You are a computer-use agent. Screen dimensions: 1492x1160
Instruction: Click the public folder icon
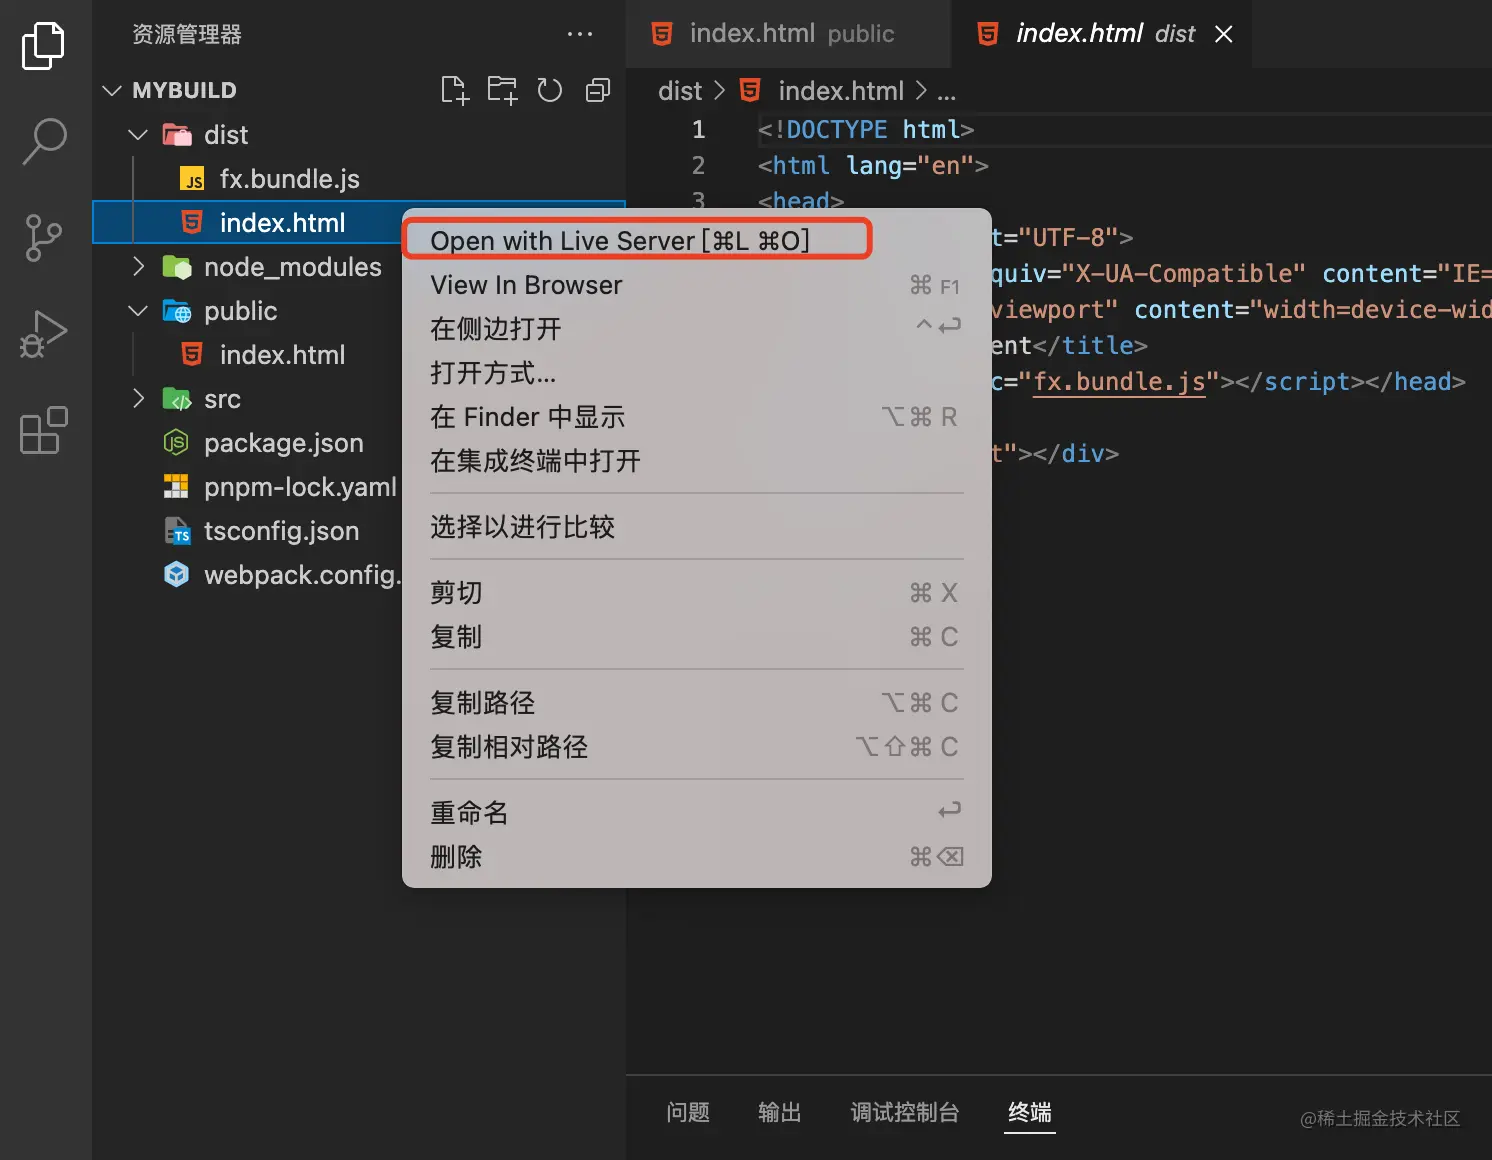(177, 311)
